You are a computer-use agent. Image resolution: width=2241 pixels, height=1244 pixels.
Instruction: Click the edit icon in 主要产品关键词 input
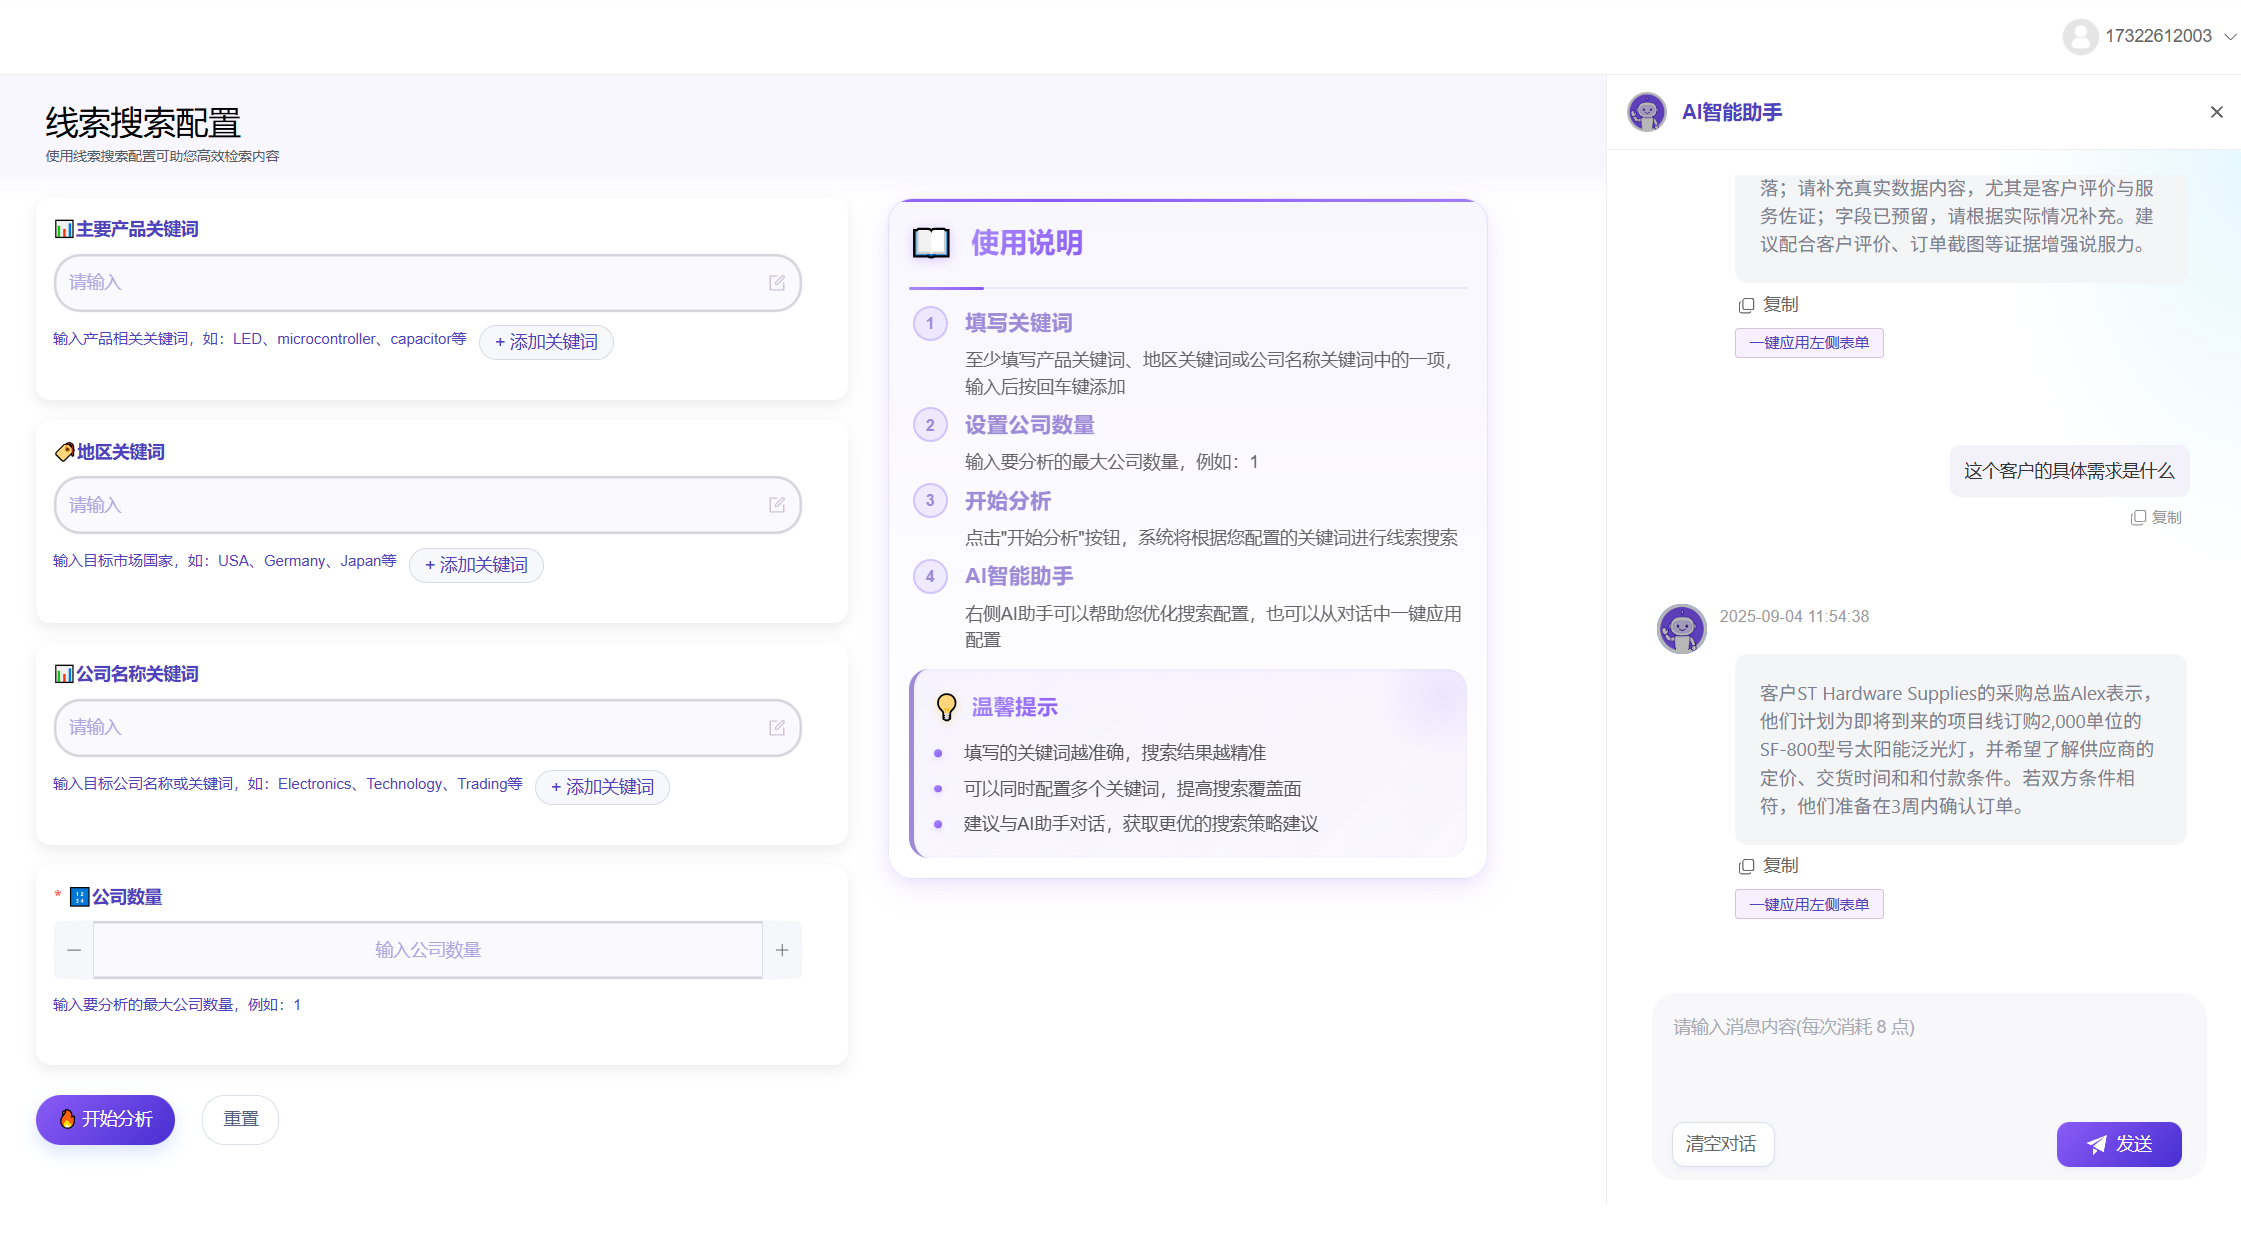click(777, 283)
